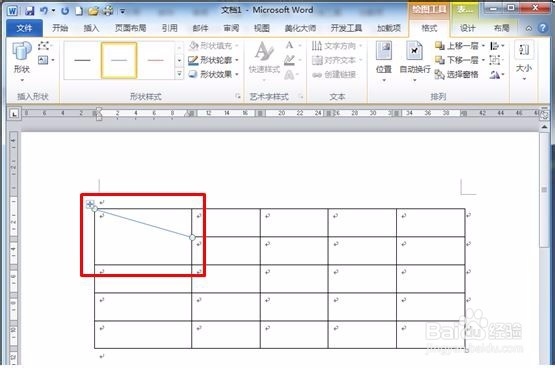Switch to the 页面布局 ribbon tab
The width and height of the screenshot is (555, 368).
[130, 28]
